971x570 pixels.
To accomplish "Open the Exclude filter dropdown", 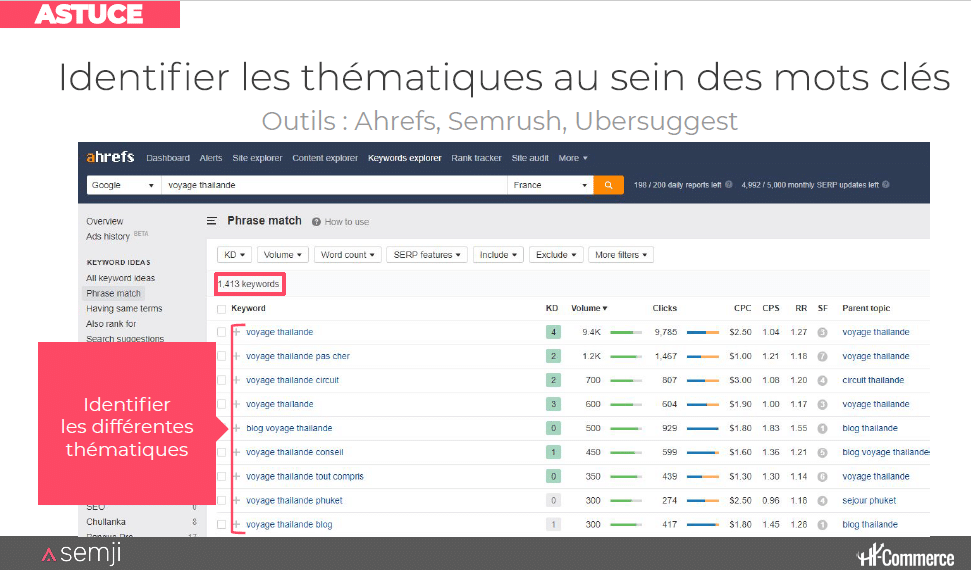I will click(x=556, y=255).
